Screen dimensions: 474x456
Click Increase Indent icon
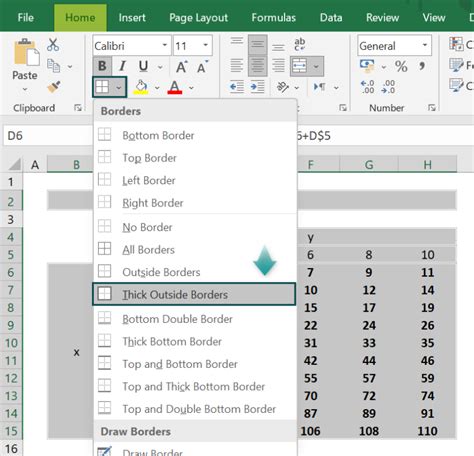coord(257,87)
